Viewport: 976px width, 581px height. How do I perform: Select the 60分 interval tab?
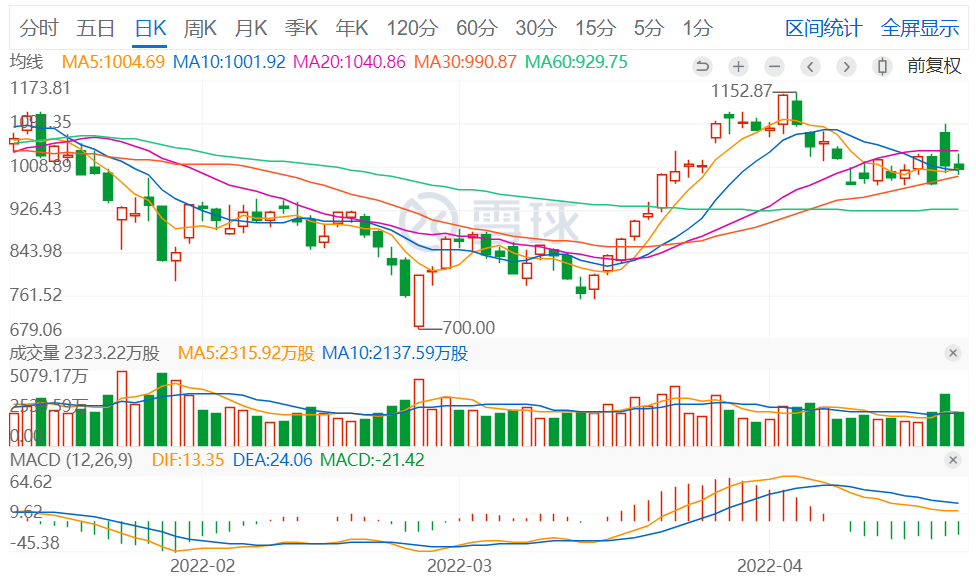tap(474, 28)
